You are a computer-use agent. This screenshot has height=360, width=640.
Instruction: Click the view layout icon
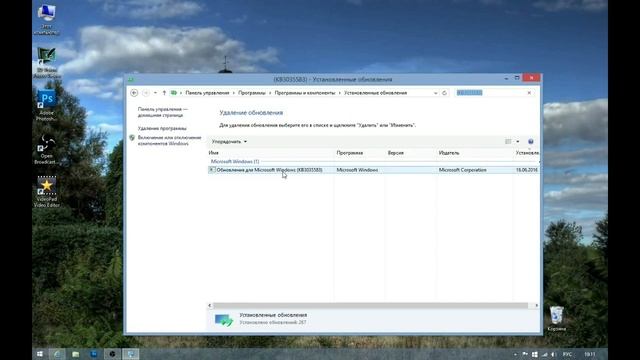pyautogui.click(x=508, y=142)
